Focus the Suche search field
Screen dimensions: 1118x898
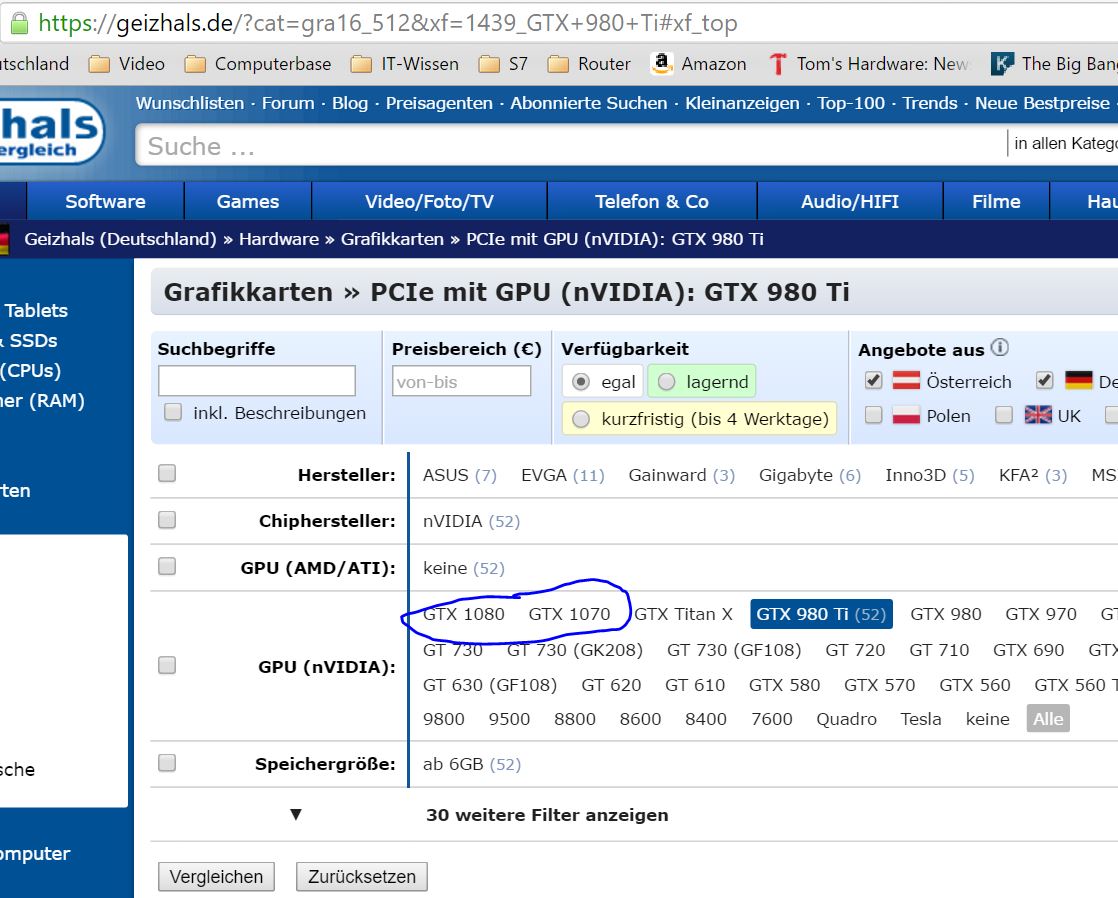570,146
